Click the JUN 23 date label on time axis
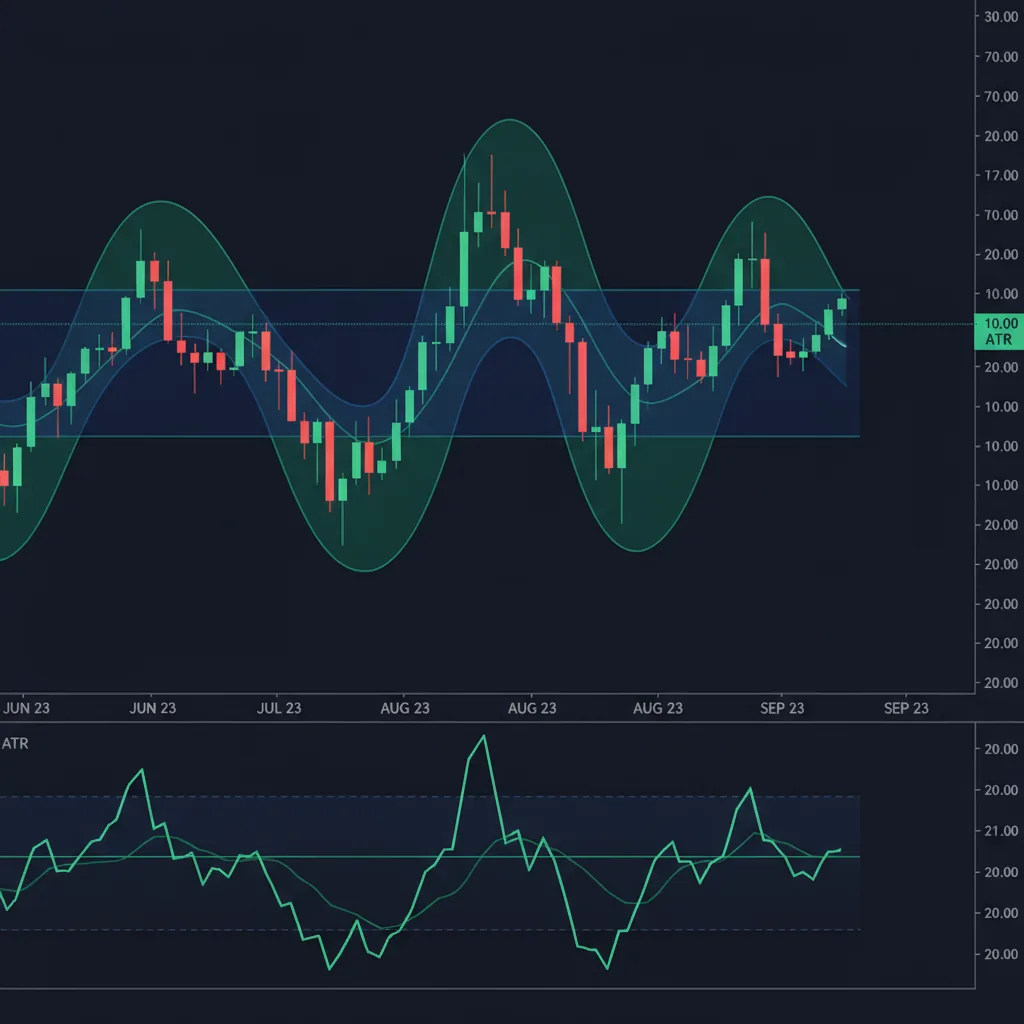Image resolution: width=1024 pixels, height=1024 pixels. click(x=152, y=708)
